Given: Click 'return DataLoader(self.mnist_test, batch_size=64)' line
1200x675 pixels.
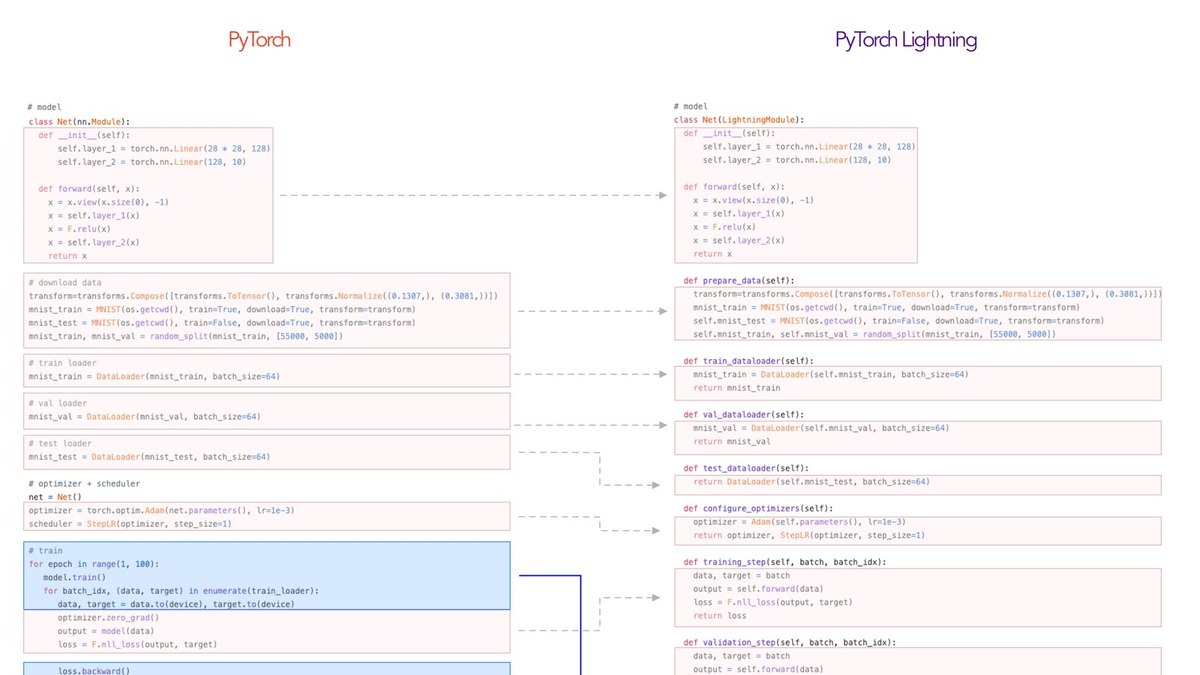Looking at the screenshot, I should click(x=811, y=481).
